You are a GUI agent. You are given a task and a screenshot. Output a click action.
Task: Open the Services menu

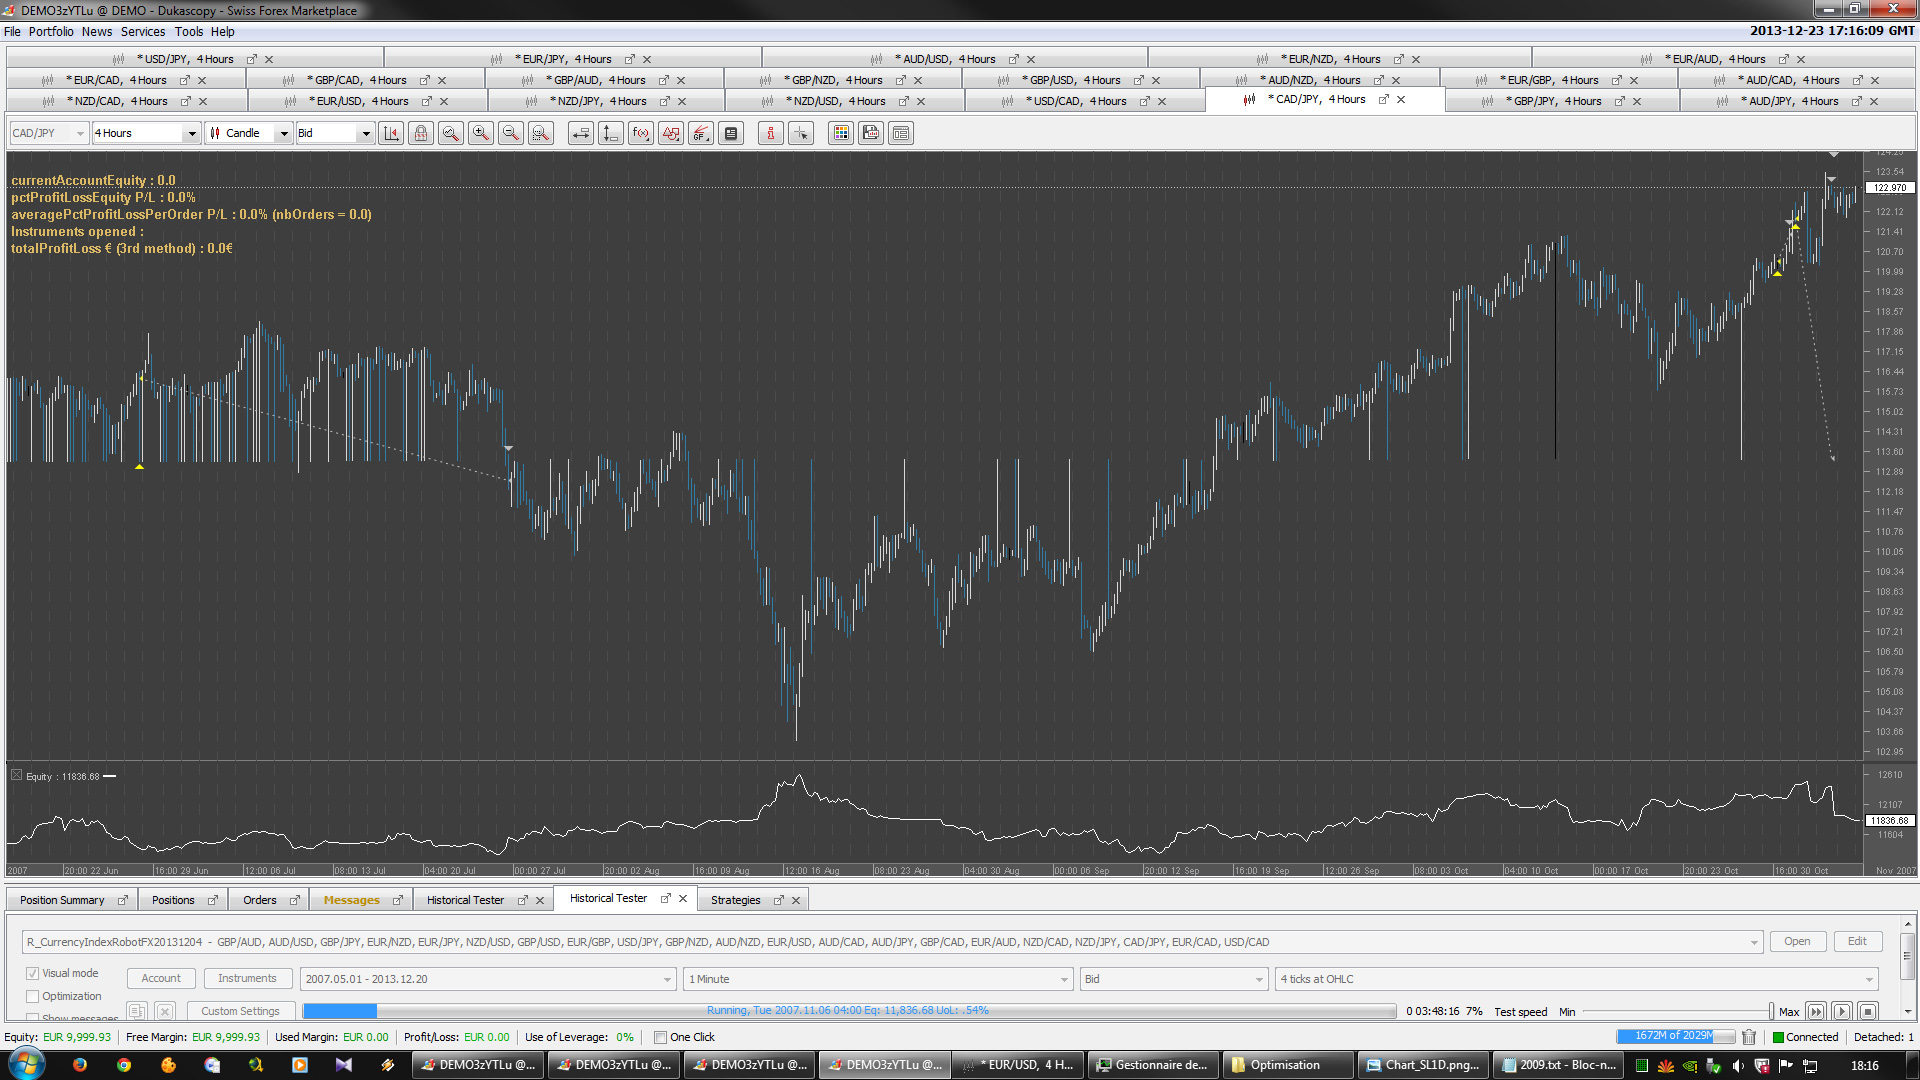(143, 31)
